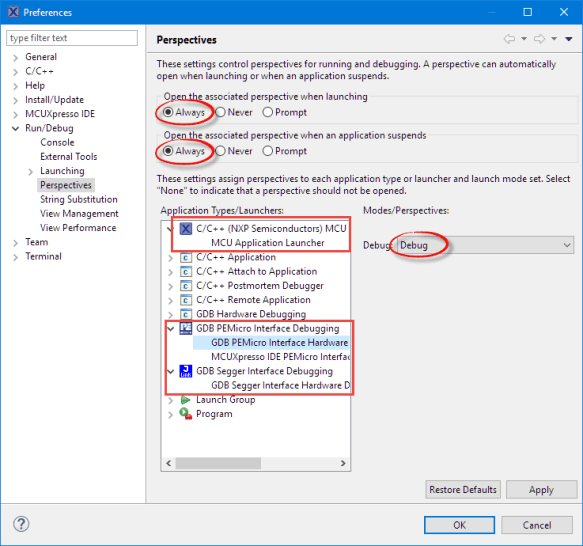The height and width of the screenshot is (546, 583).
Task: Open the view menu triangle icon
Action: click(568, 39)
